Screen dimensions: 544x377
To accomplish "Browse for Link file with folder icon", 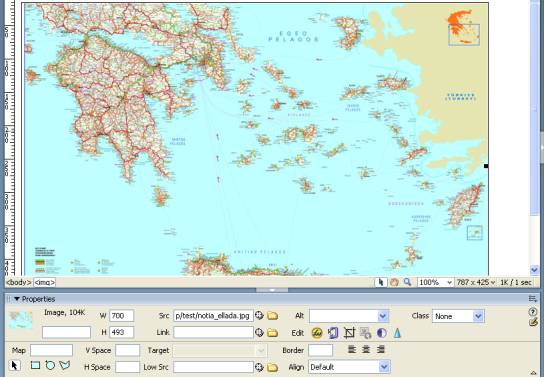I will coord(273,333).
